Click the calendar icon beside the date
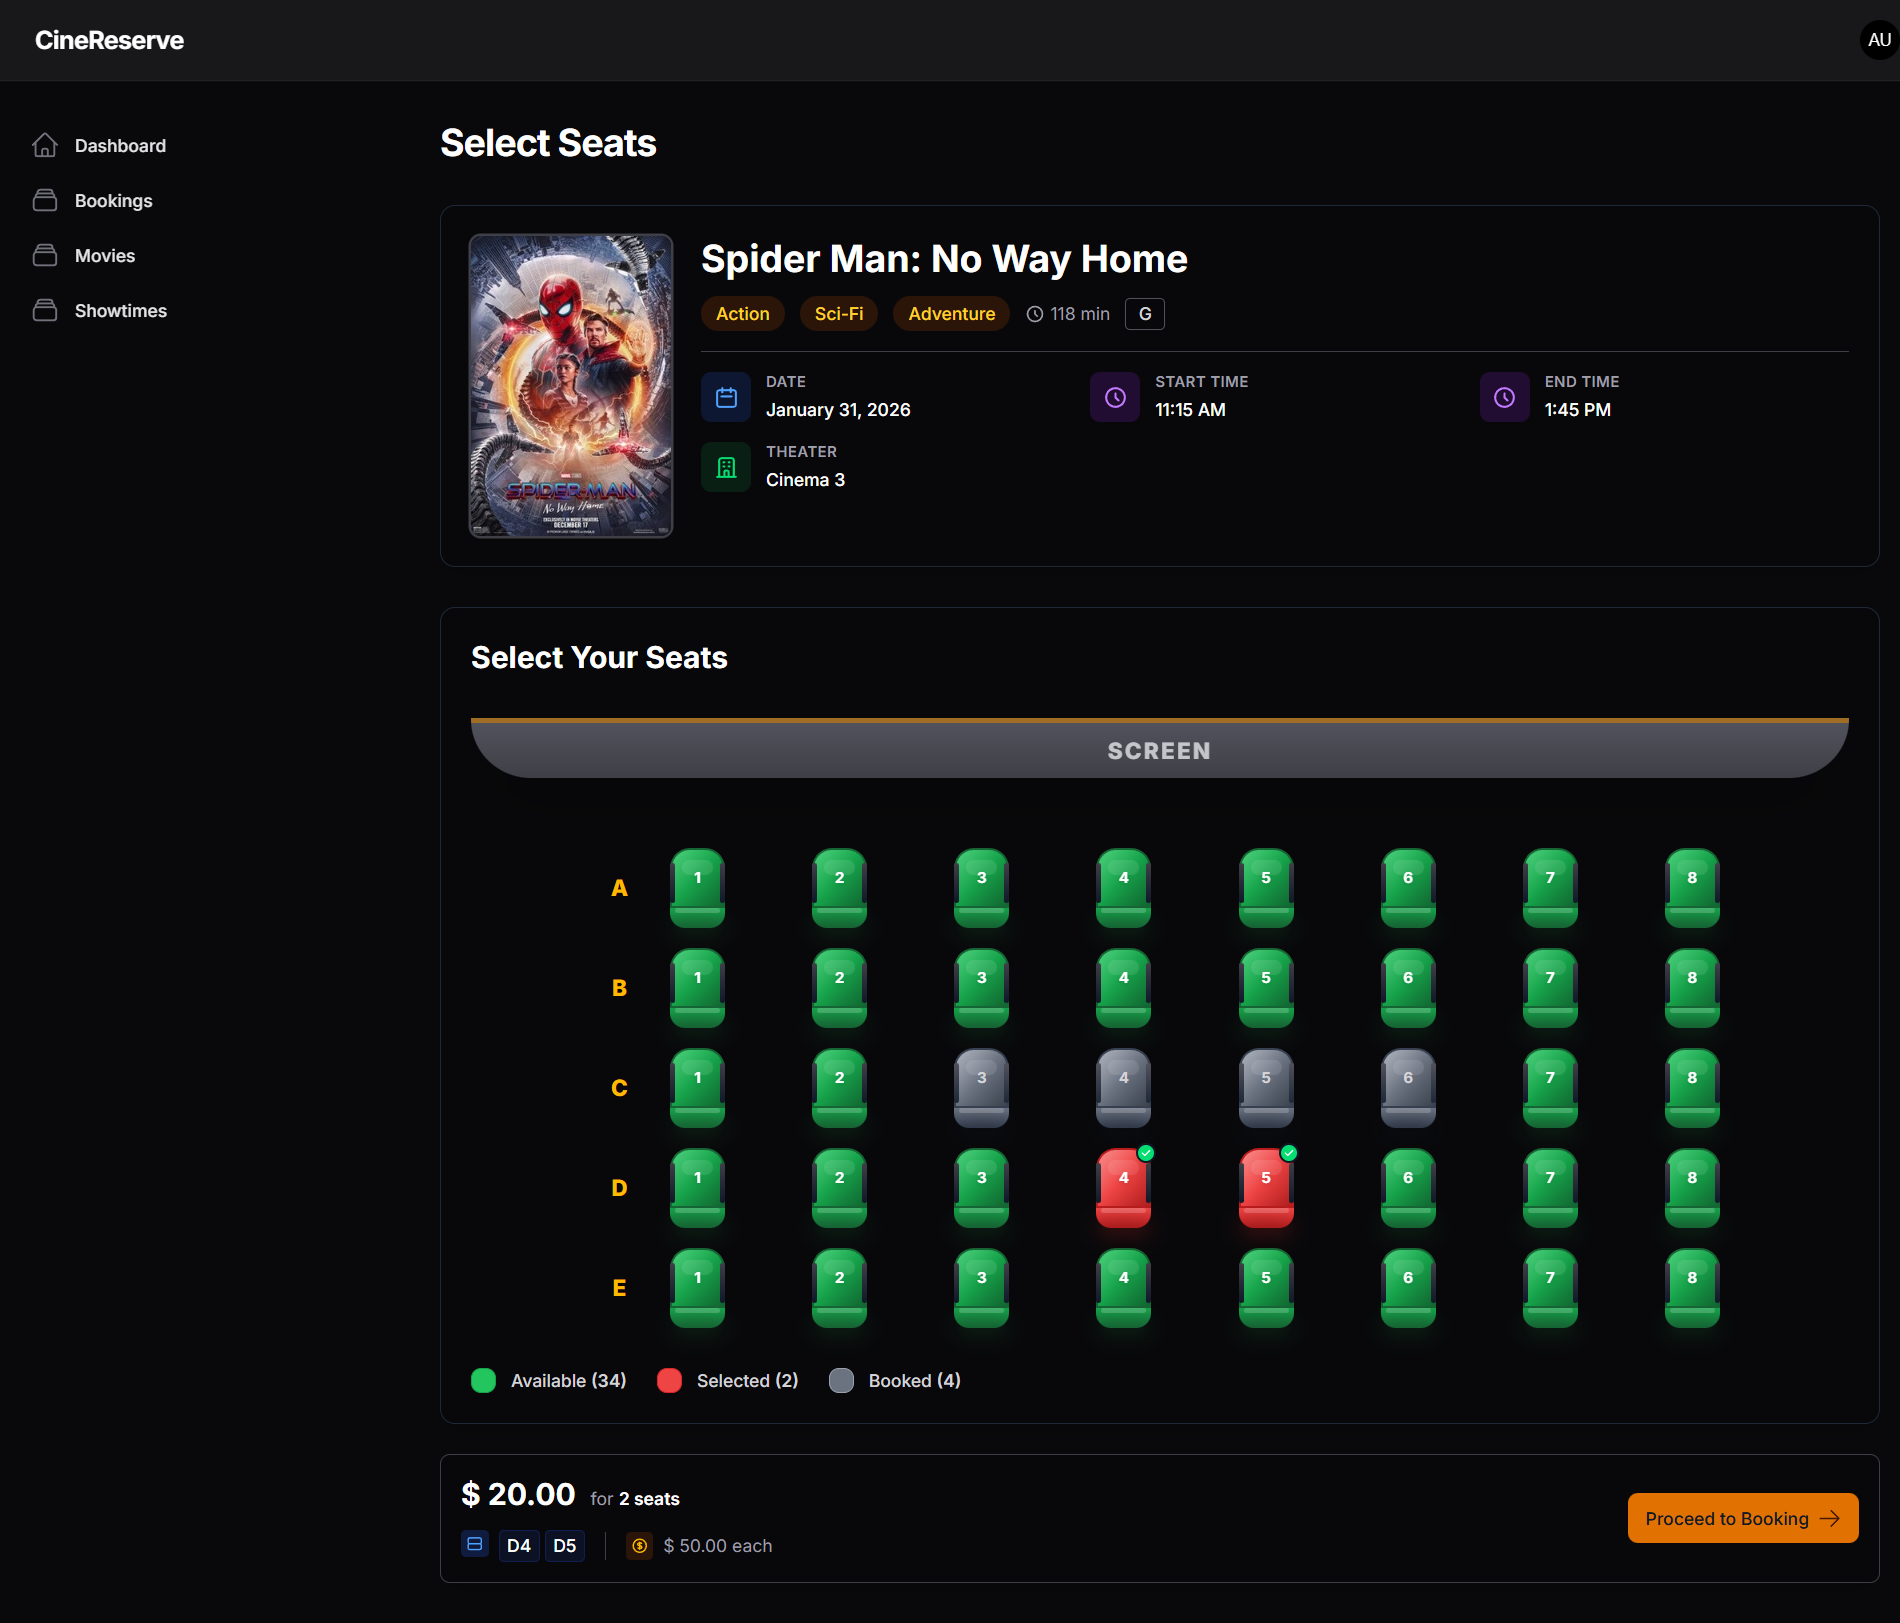 [x=726, y=396]
